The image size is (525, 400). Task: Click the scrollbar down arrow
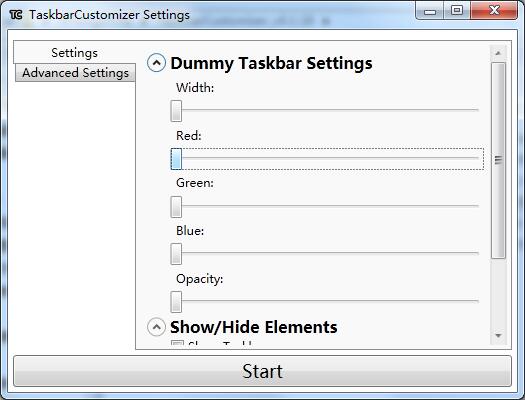(x=498, y=335)
